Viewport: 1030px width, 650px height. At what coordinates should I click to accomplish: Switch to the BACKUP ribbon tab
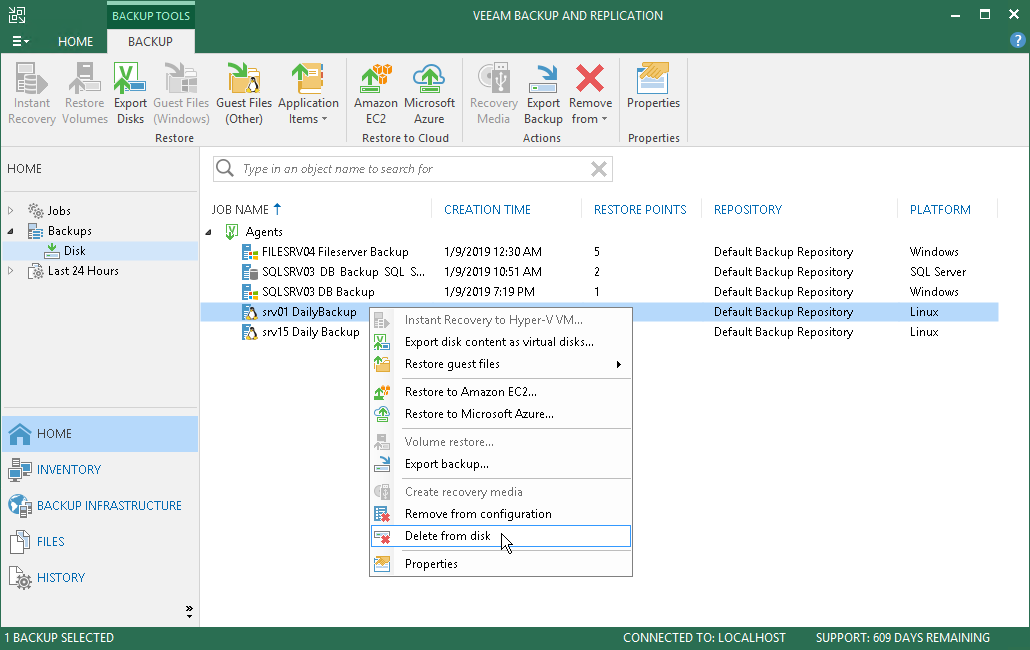(x=150, y=41)
